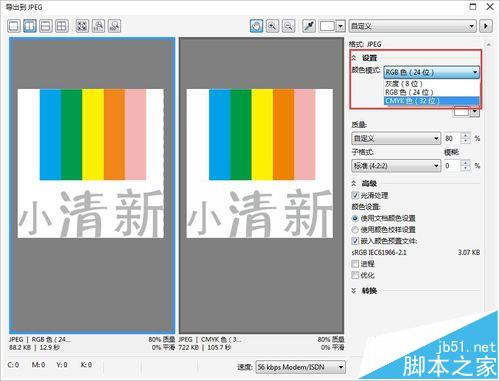Click the preset options arrow button

486,26
